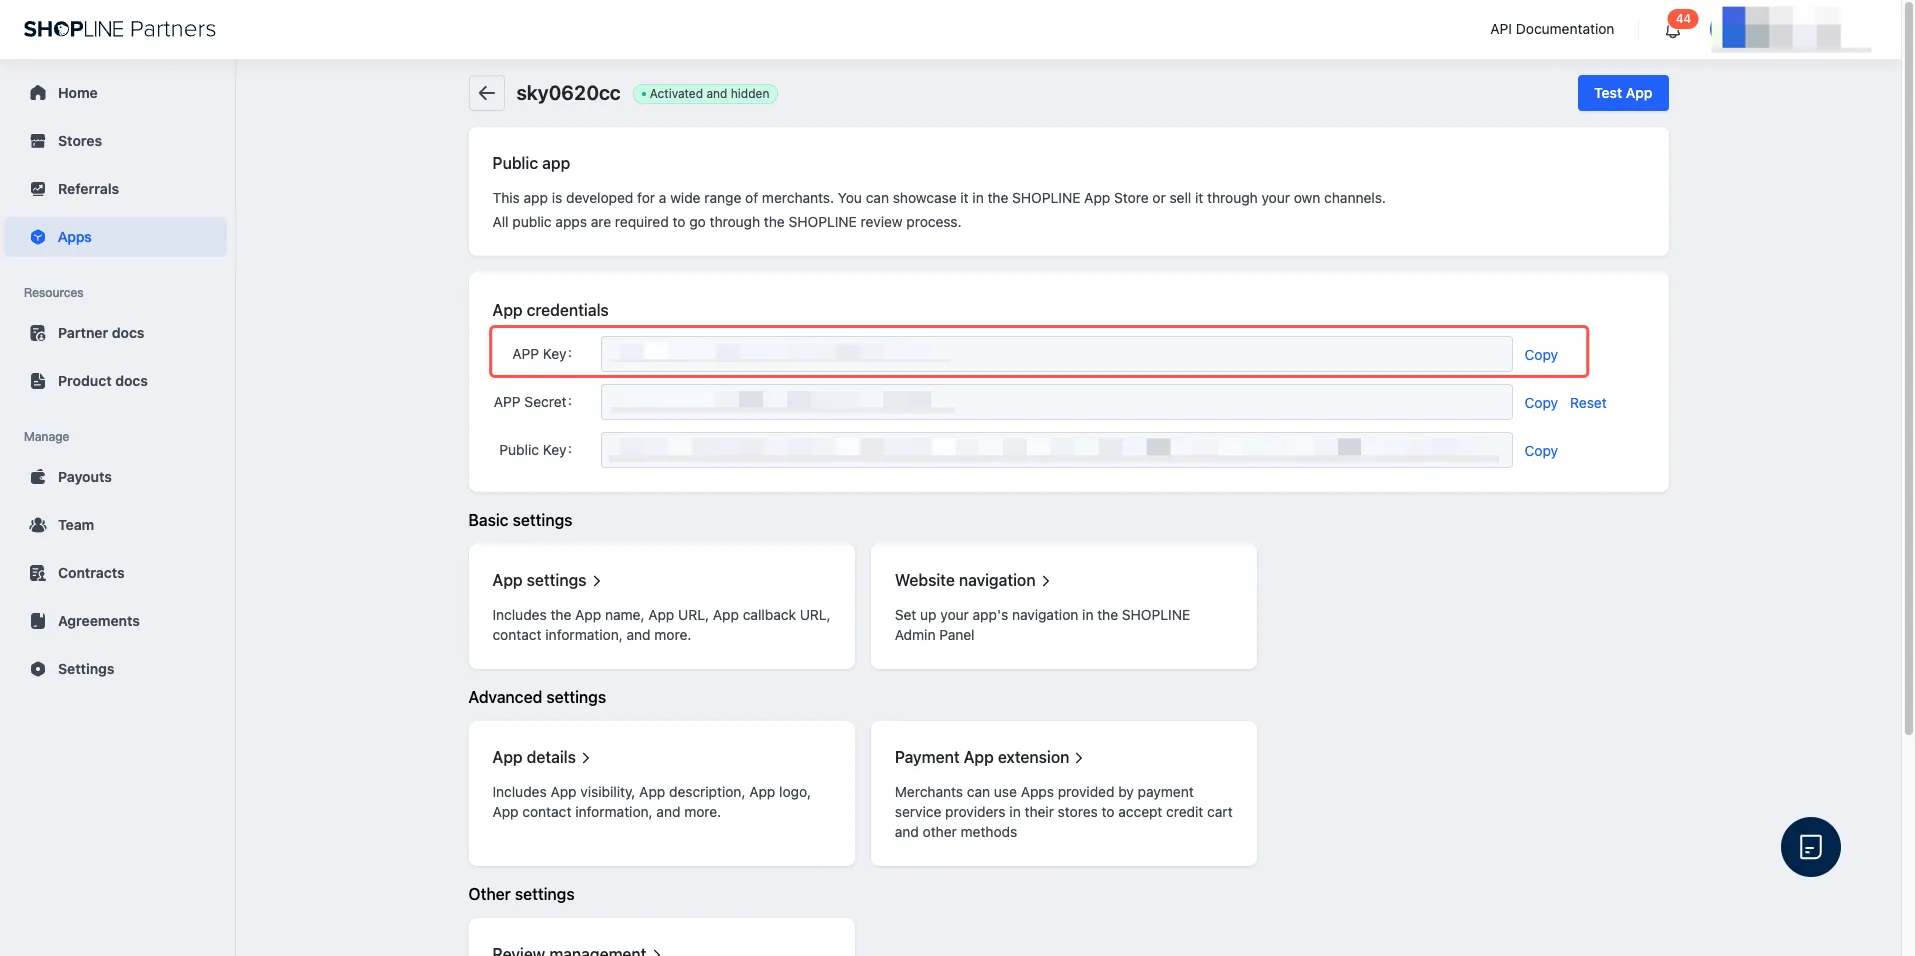Click the Agreements icon

point(38,621)
